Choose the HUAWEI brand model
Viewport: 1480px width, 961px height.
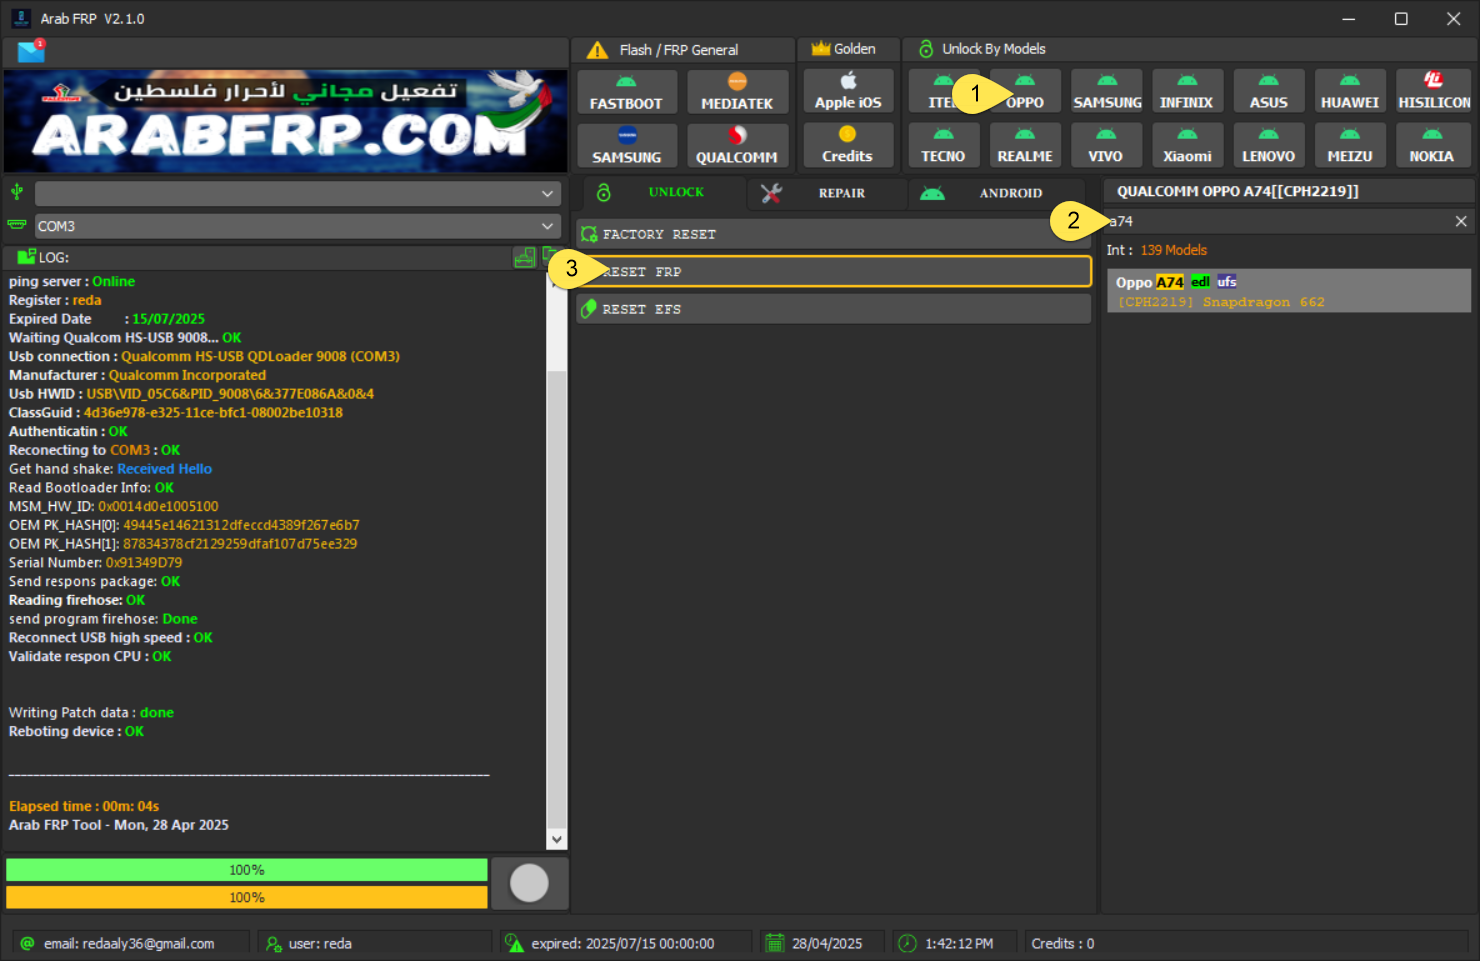[1350, 91]
